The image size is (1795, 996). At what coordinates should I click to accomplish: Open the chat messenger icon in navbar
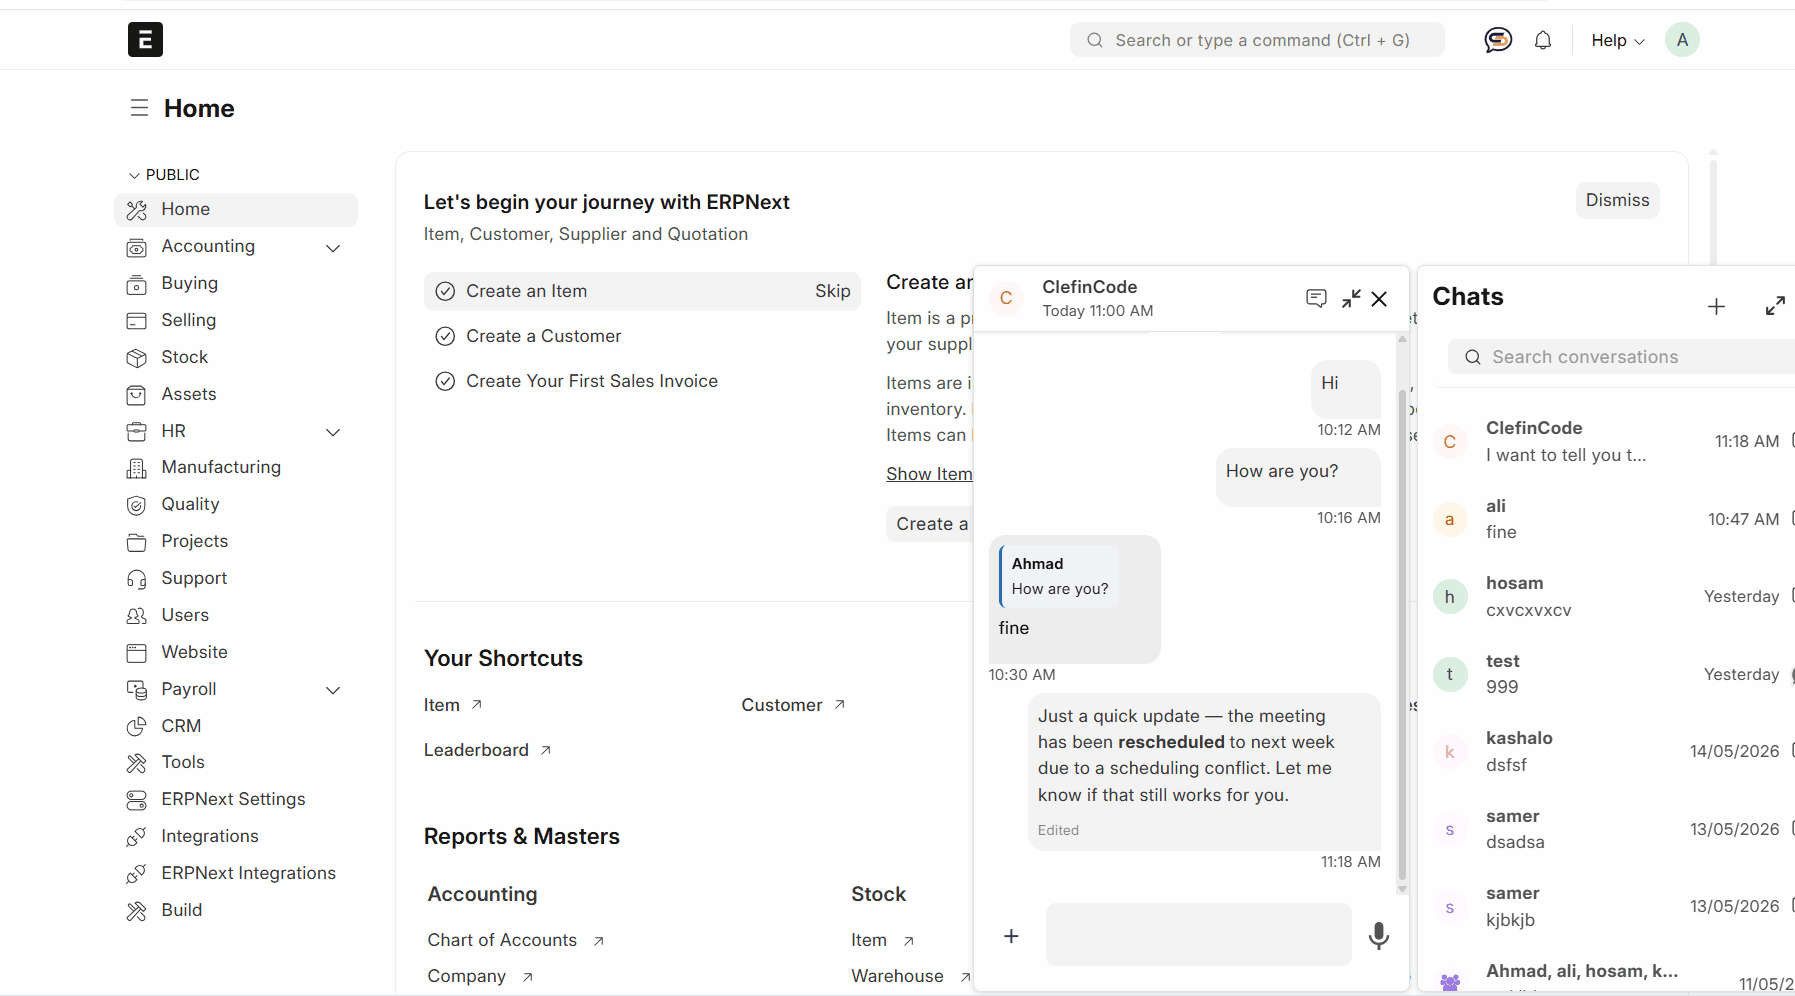pyautogui.click(x=1498, y=40)
